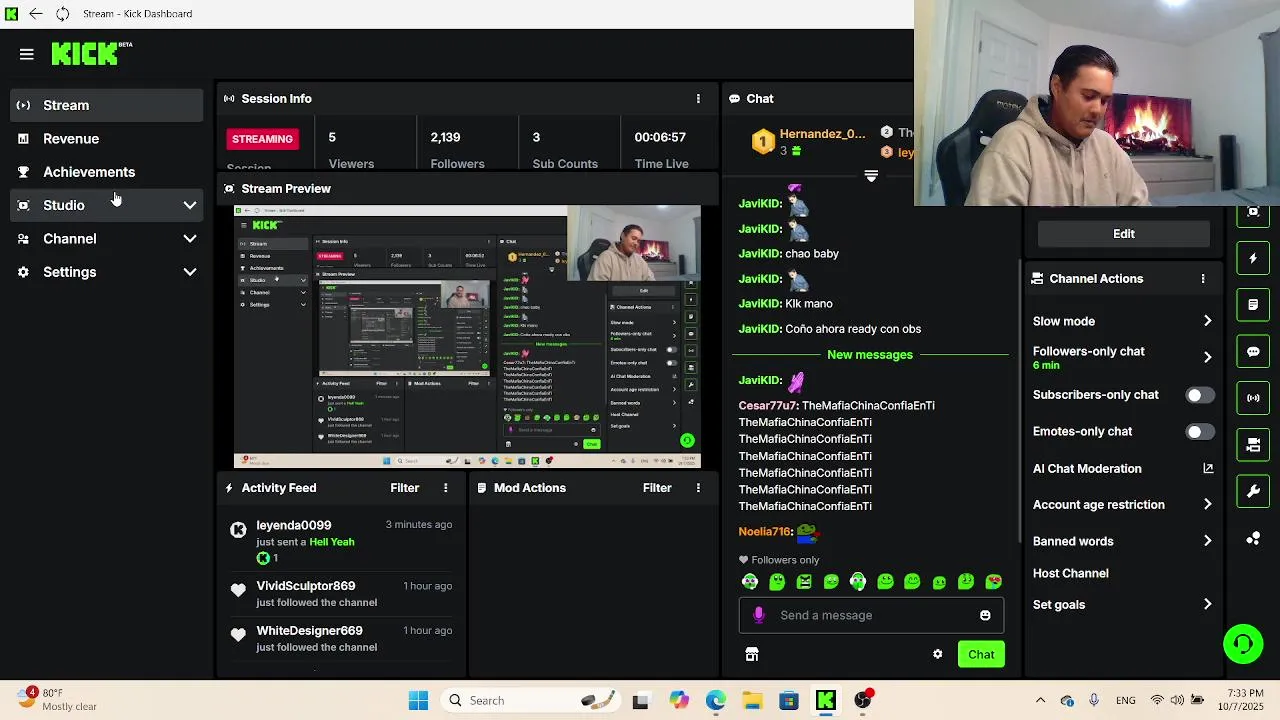This screenshot has height=720, width=1280.
Task: Open Banned words arrow
Action: coord(1207,541)
